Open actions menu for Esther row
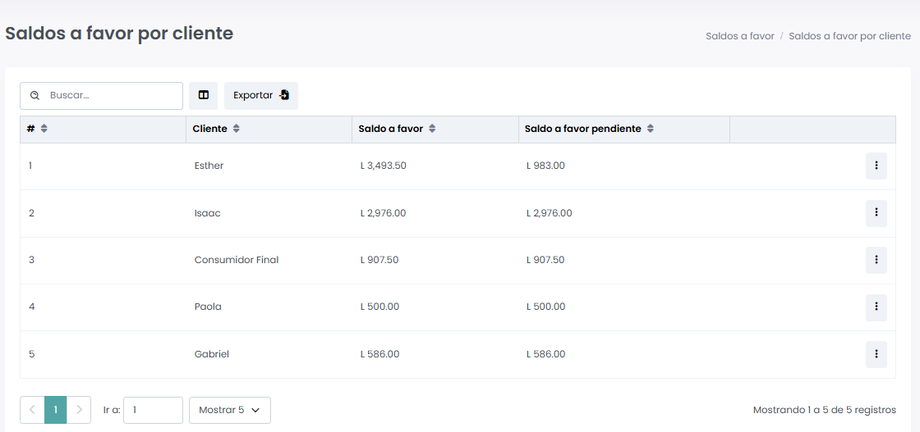The image size is (920, 432). 876,166
